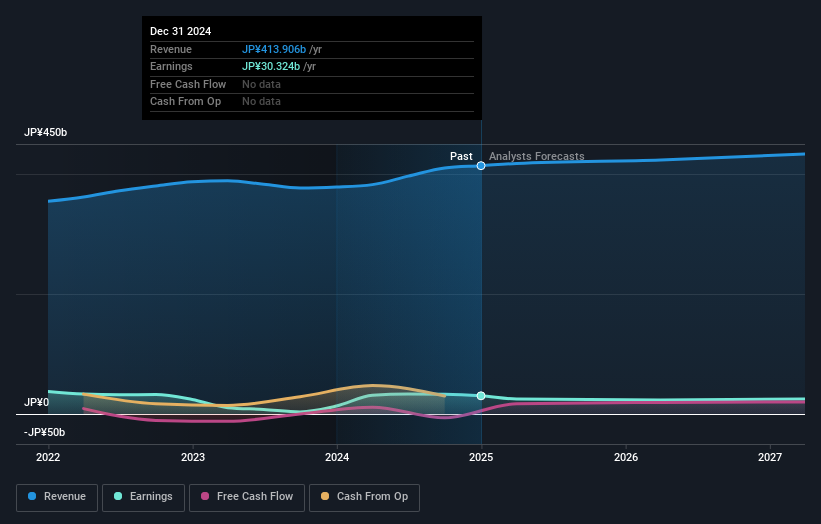Viewport: 821px width, 524px height.
Task: Click the Earnings label in the tooltip
Action: point(171,66)
